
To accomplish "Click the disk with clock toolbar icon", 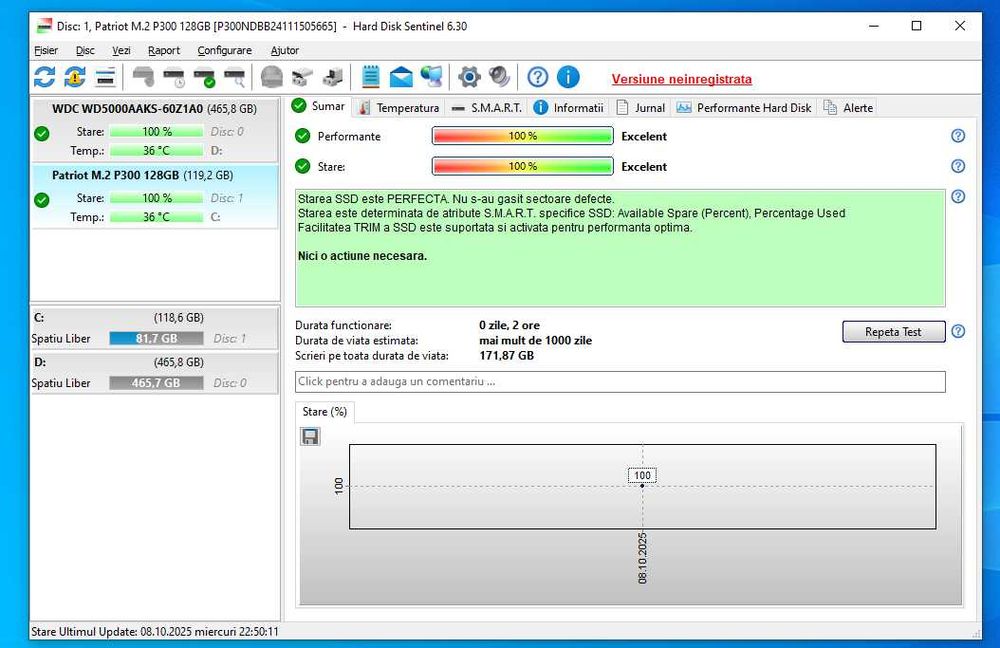I will 173,77.
